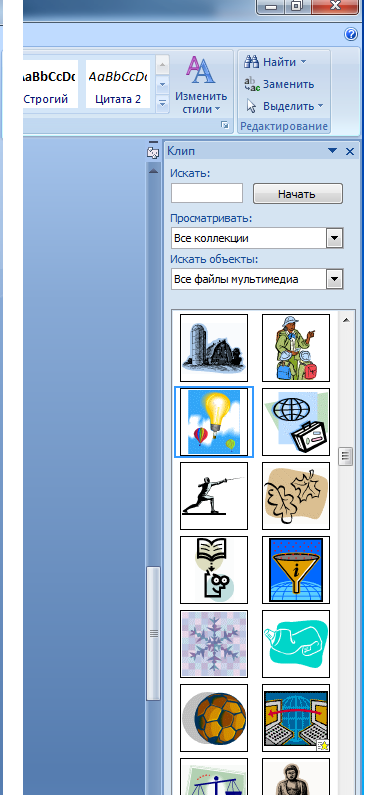Image resolution: width=367 pixels, height=795 pixels.
Task: Click the Найти text label
Action: pyautogui.click(x=279, y=62)
